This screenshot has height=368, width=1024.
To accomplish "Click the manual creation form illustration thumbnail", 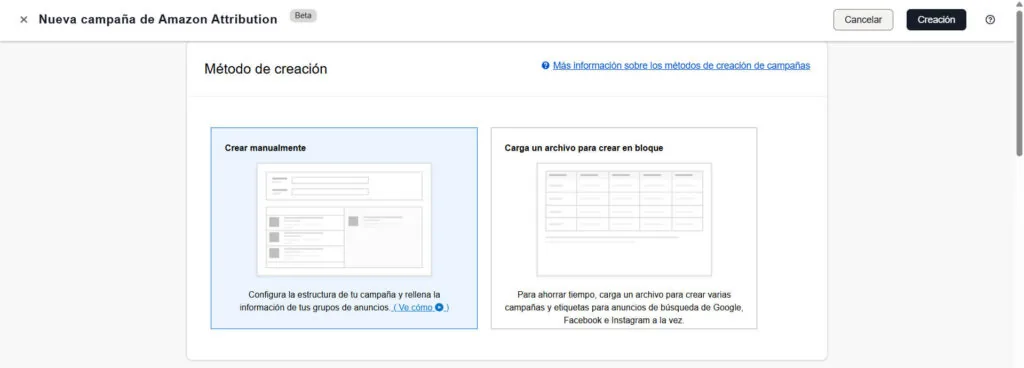I will tap(344, 219).
